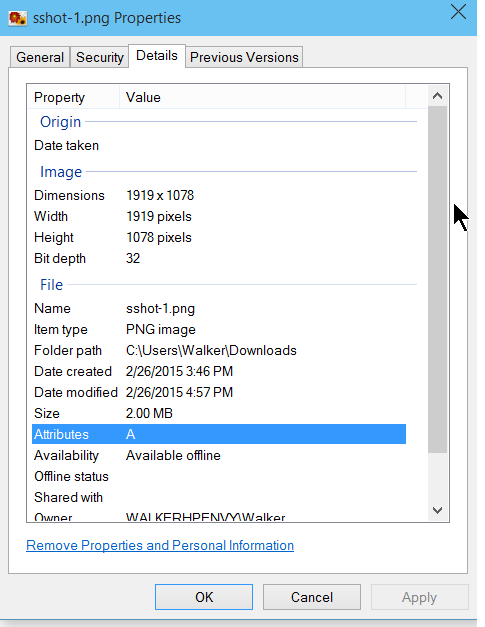Select the Folder path row
Screen dimensions: 485x627
click(219, 350)
